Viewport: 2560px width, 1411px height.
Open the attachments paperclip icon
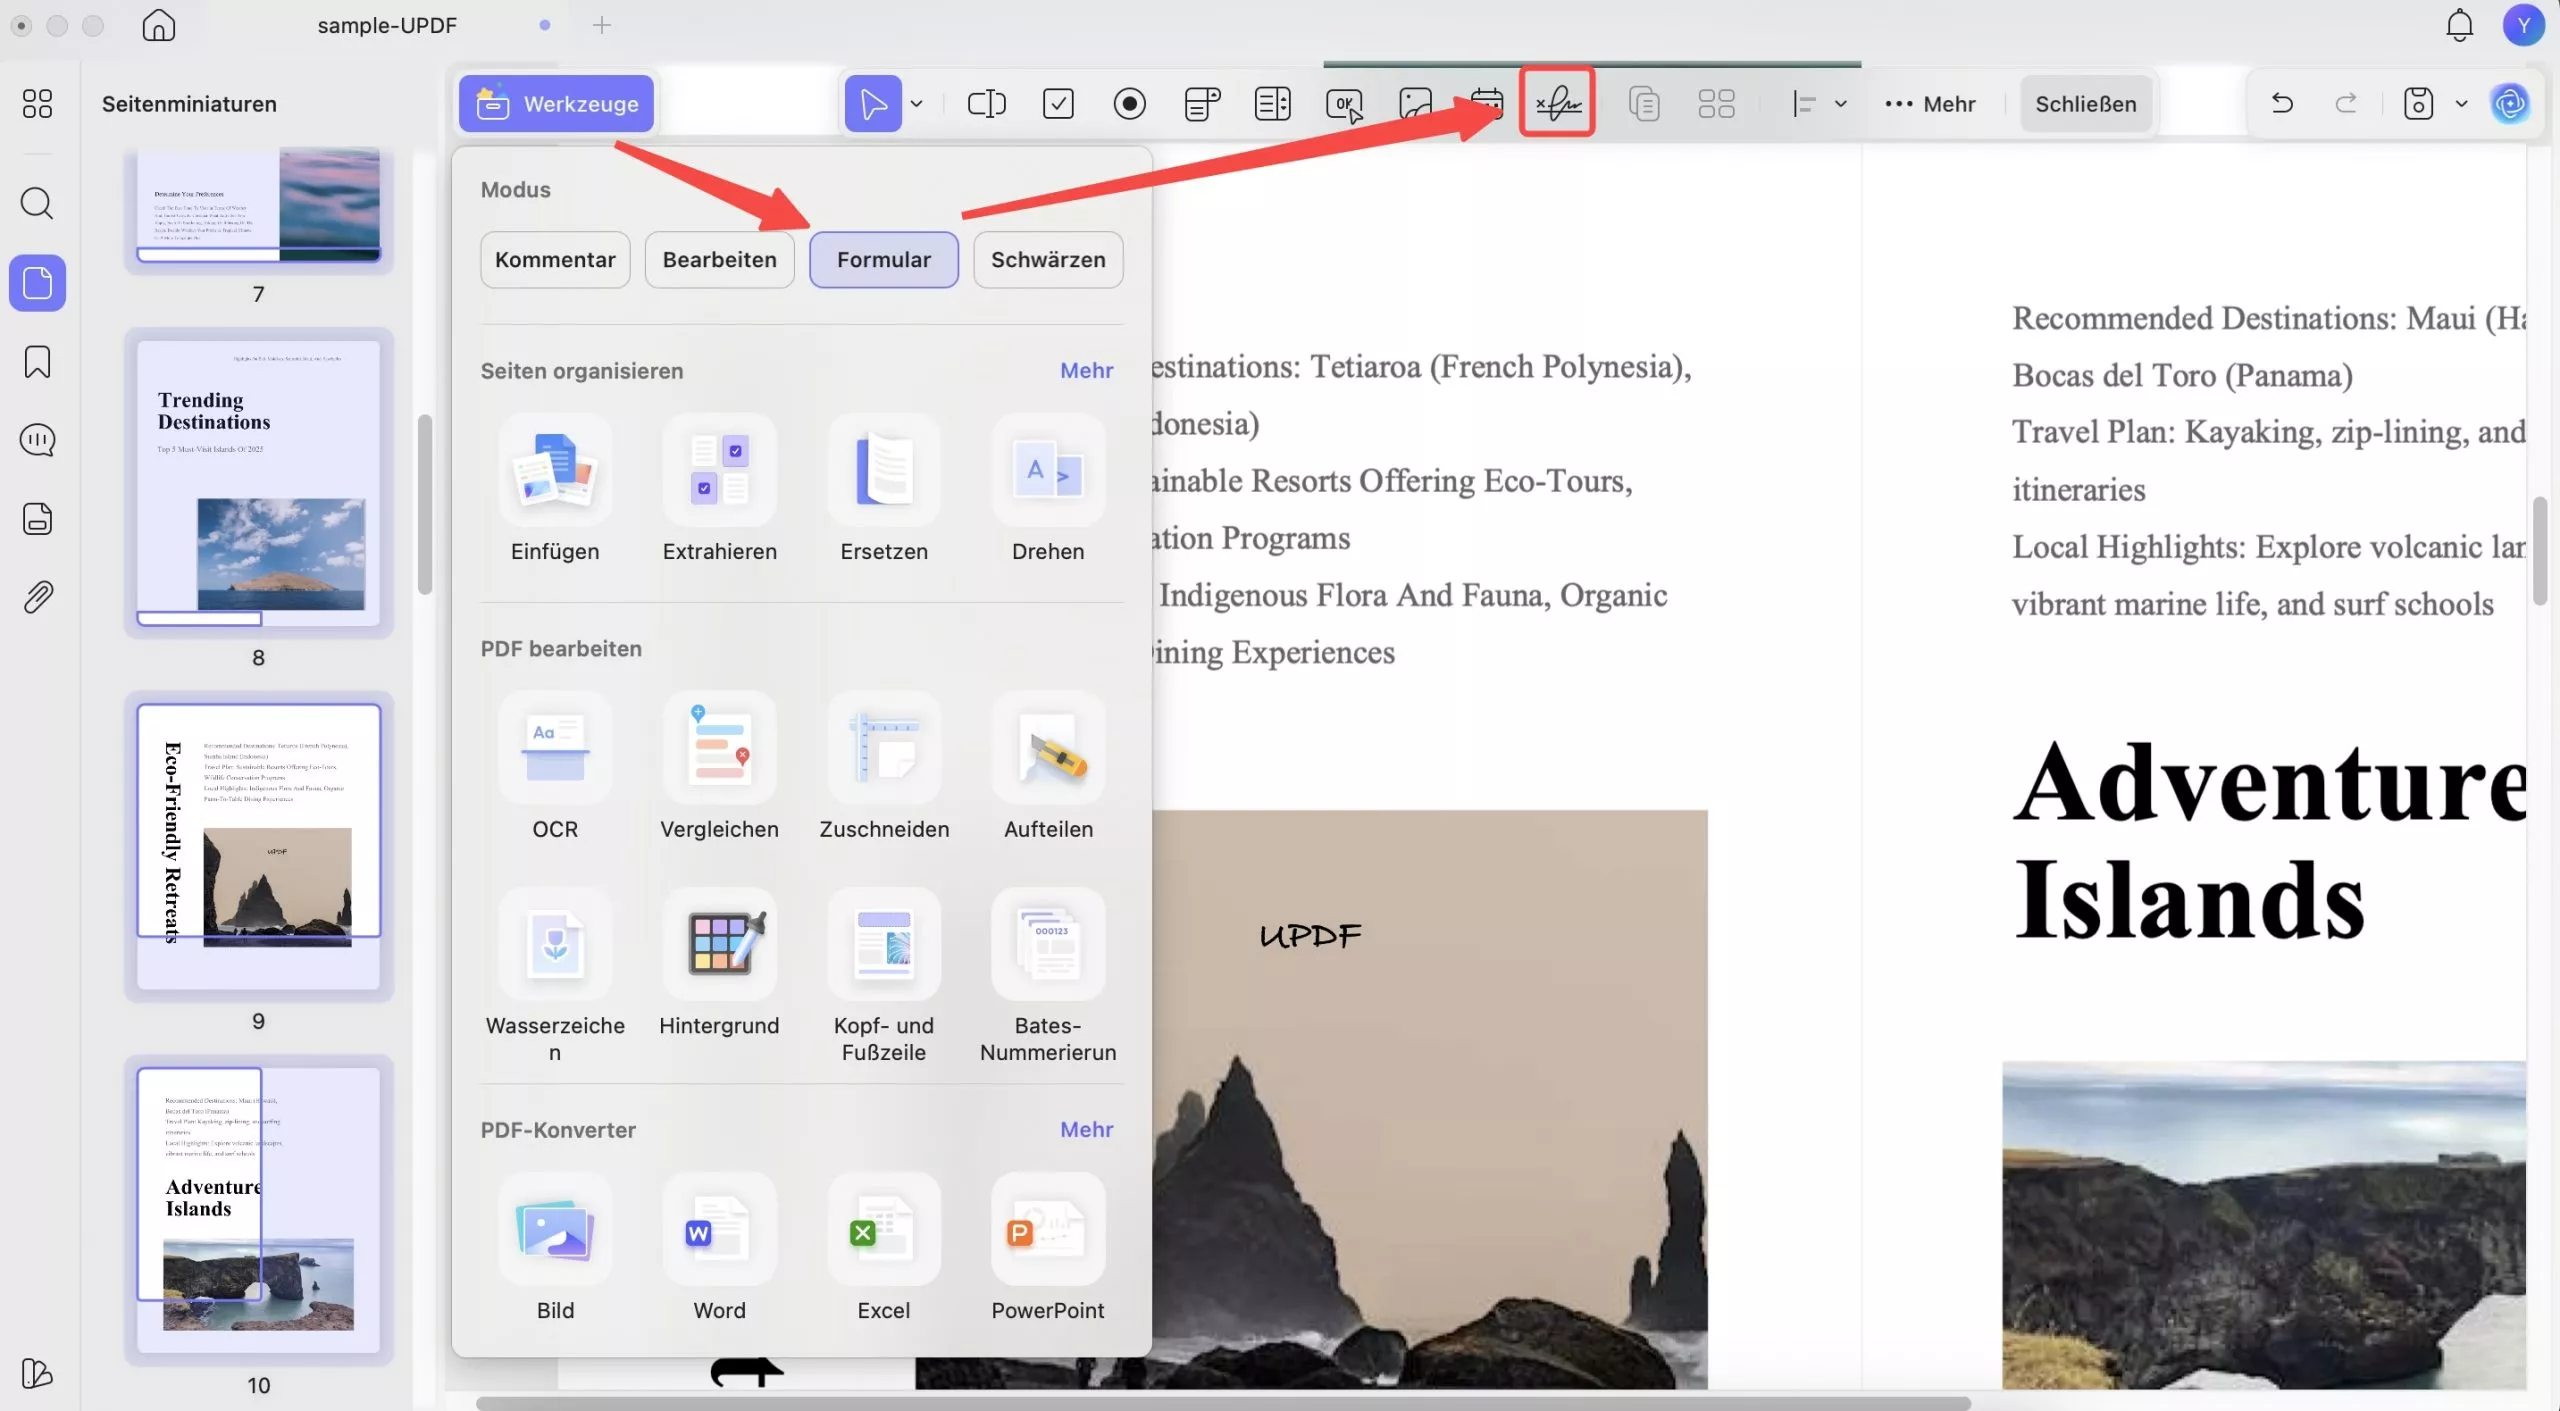pos(37,597)
